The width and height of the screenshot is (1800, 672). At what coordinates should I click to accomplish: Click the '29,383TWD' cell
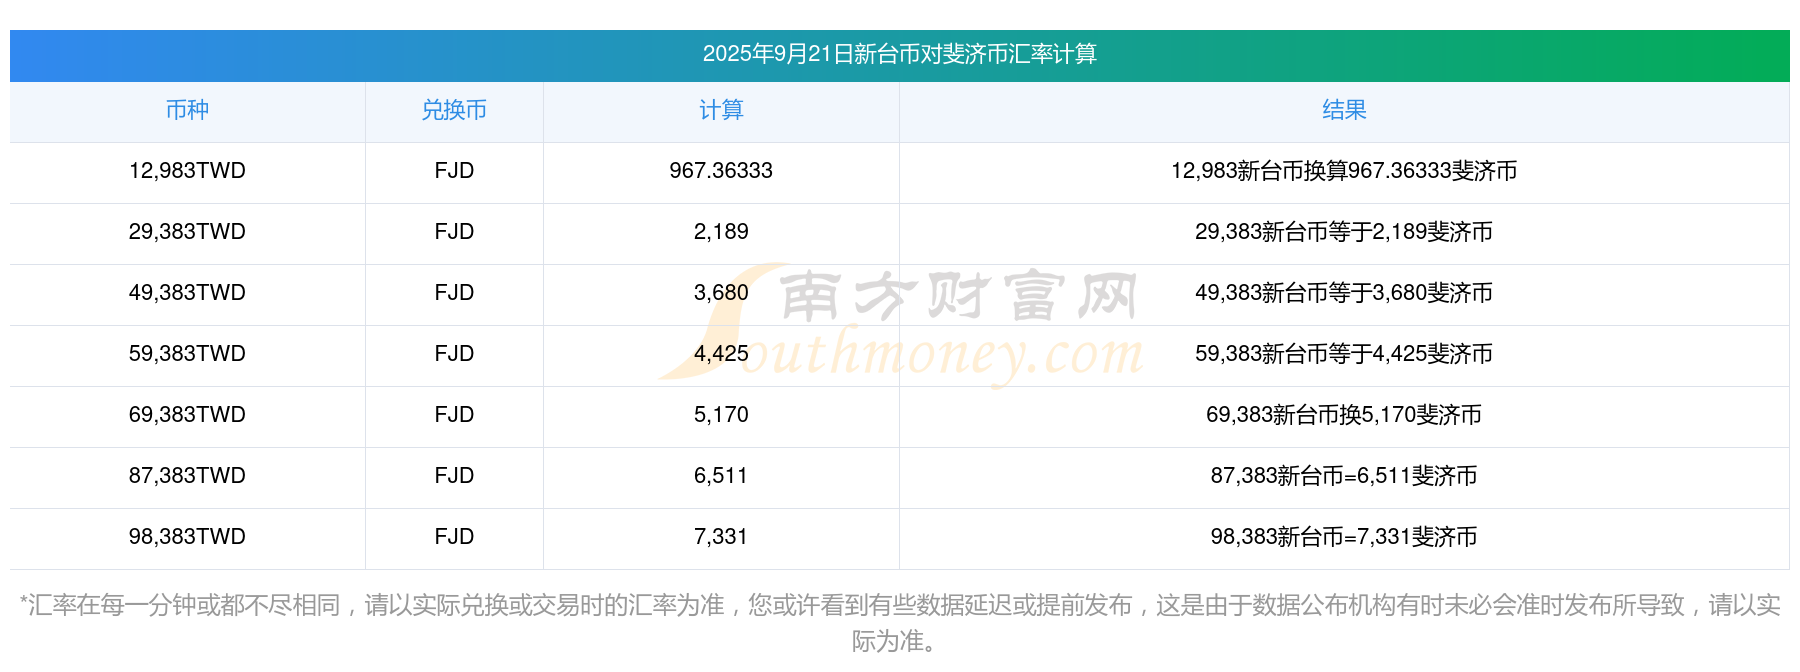[x=187, y=232]
